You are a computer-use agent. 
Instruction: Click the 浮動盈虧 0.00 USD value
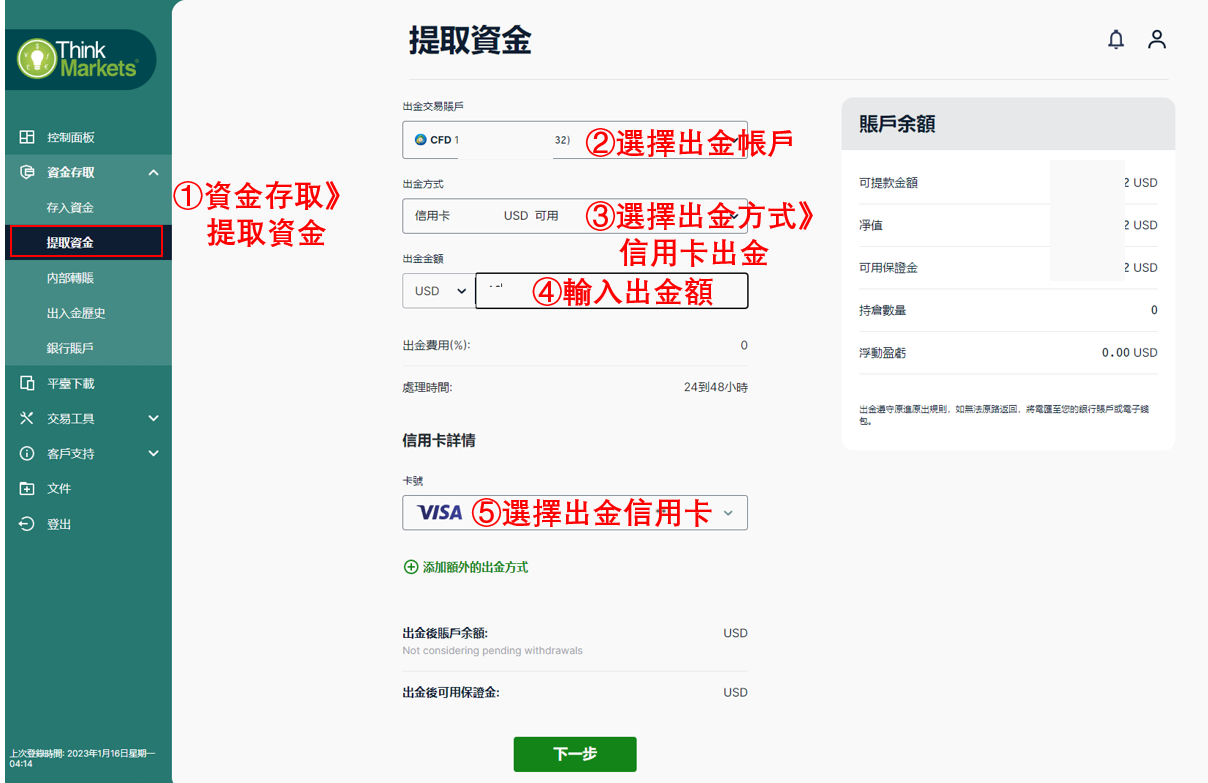click(1129, 353)
